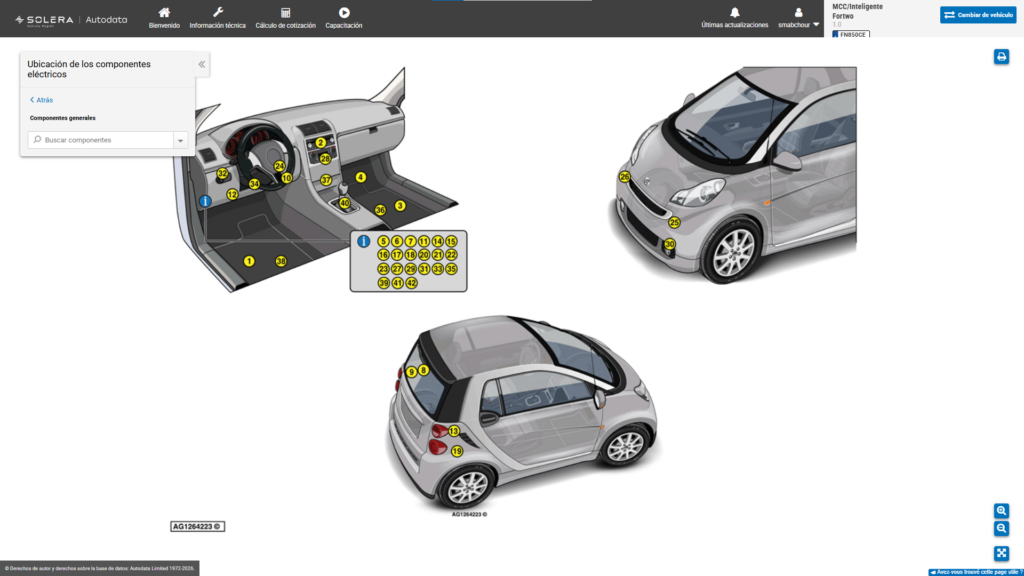This screenshot has width=1024, height=576.
Task: Click the Solera Autodata logo
Action: (x=71, y=20)
